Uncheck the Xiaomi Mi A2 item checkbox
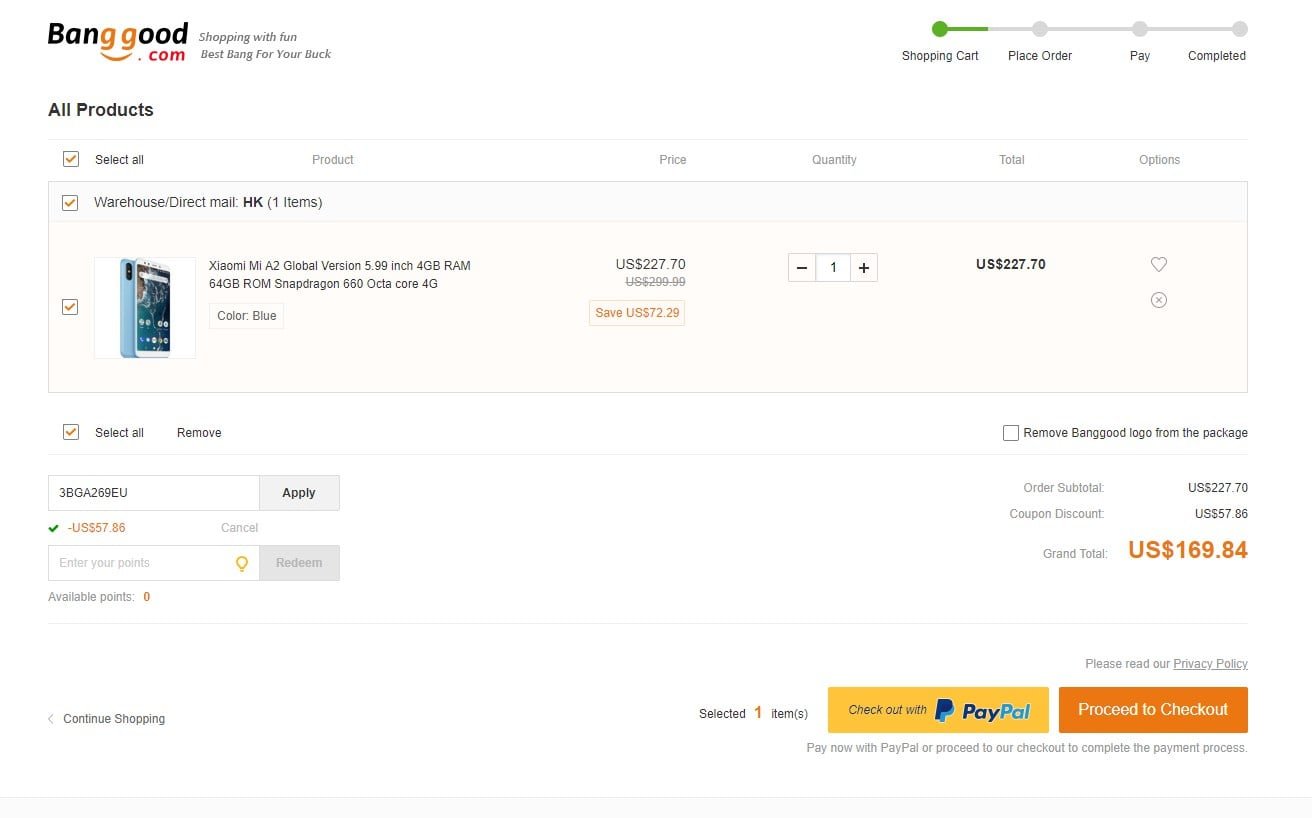1312x818 pixels. click(x=70, y=307)
